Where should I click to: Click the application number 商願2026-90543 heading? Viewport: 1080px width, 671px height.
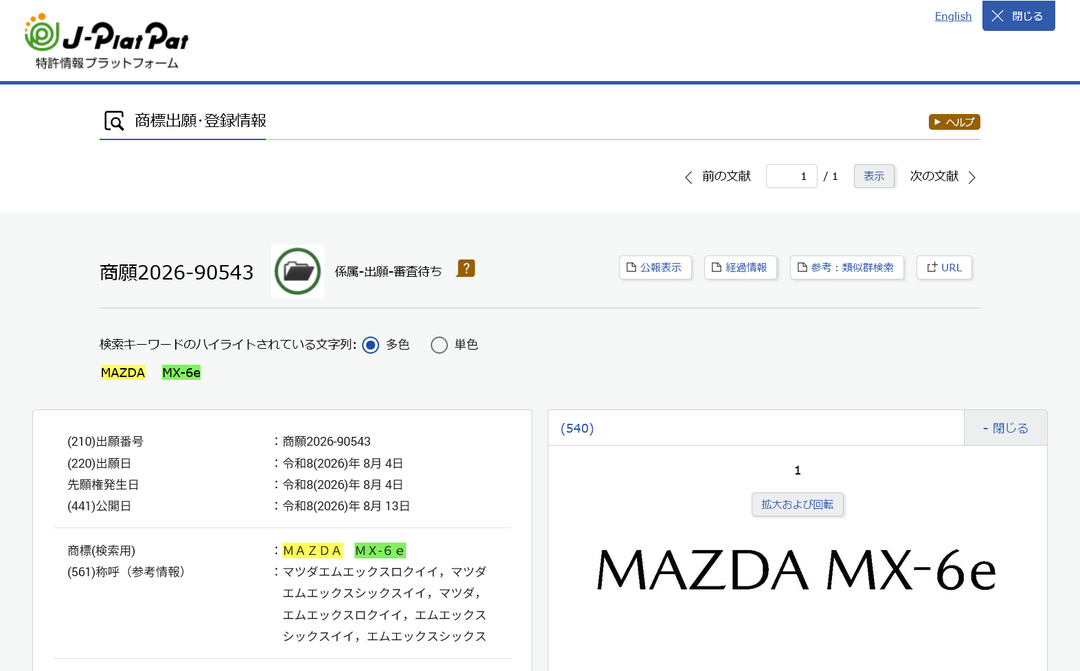click(176, 272)
